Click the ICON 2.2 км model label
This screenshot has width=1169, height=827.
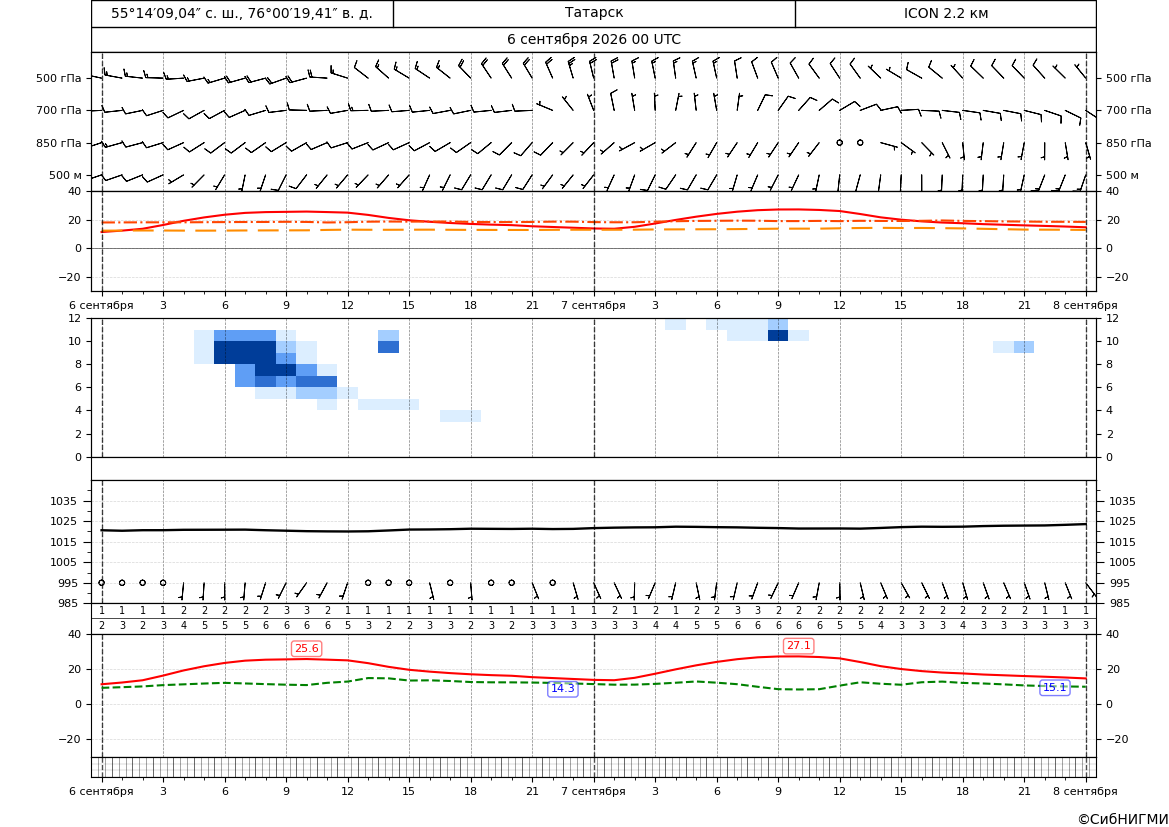(945, 13)
